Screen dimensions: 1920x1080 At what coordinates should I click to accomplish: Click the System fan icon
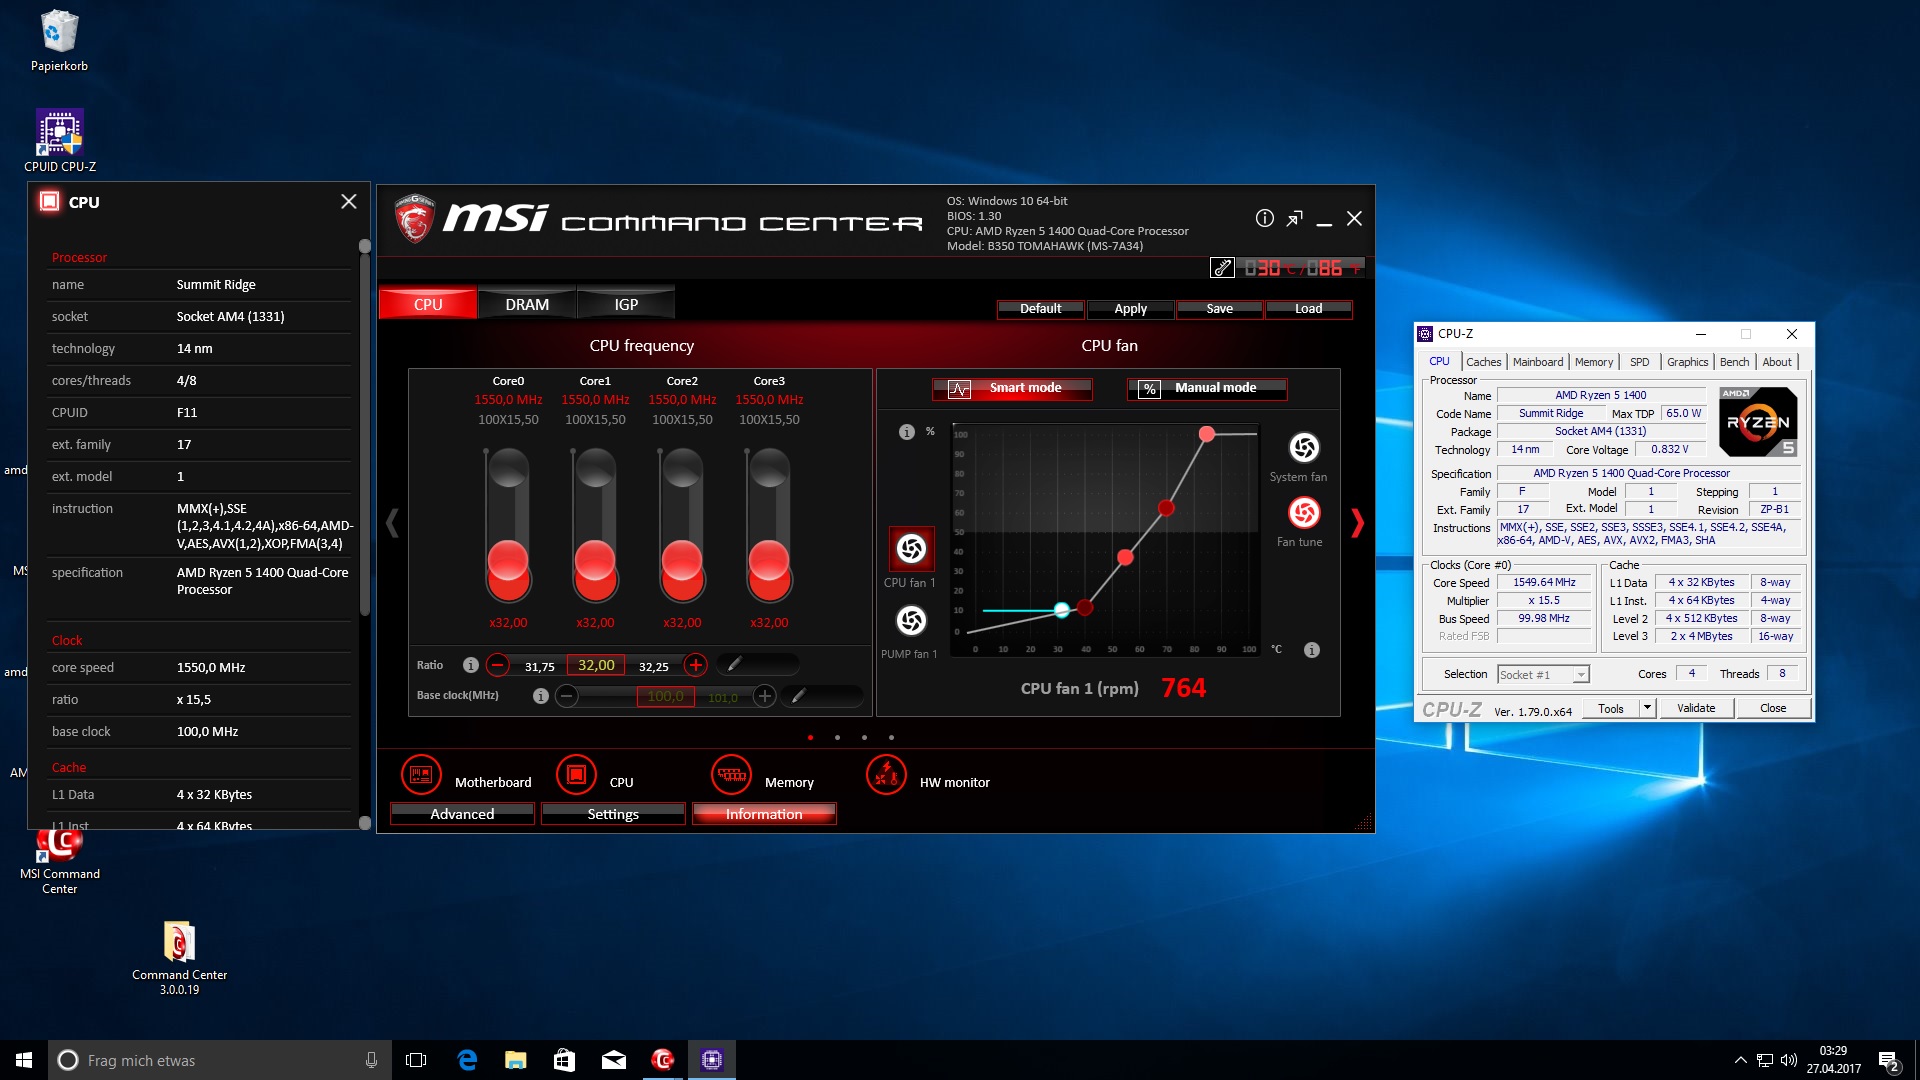pos(1303,447)
